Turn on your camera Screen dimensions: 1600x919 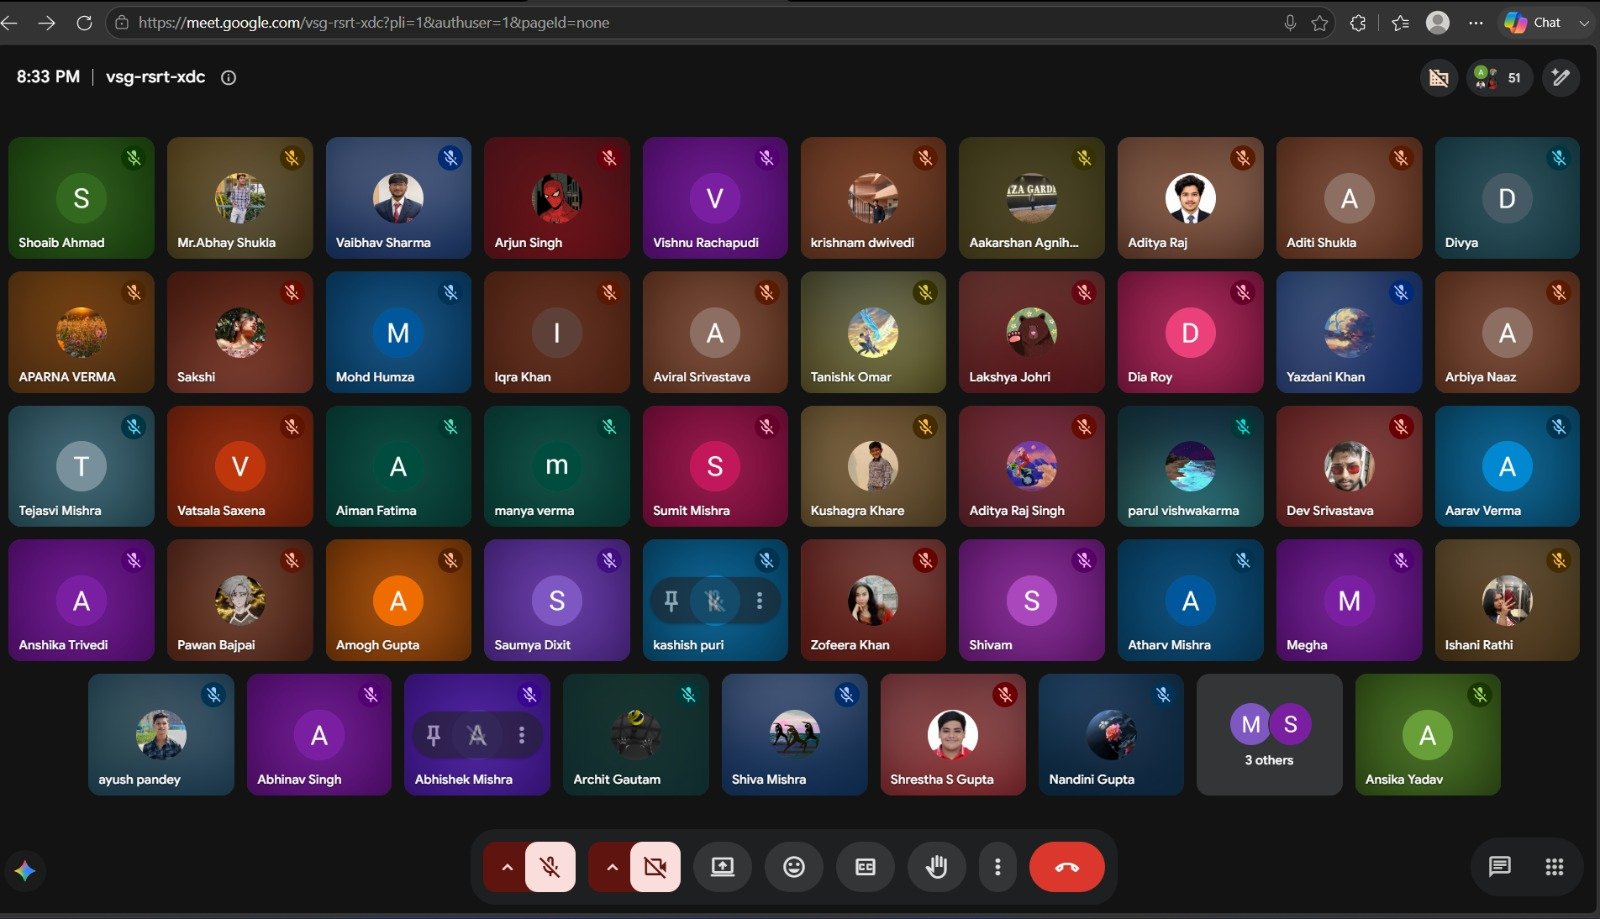pyautogui.click(x=655, y=867)
